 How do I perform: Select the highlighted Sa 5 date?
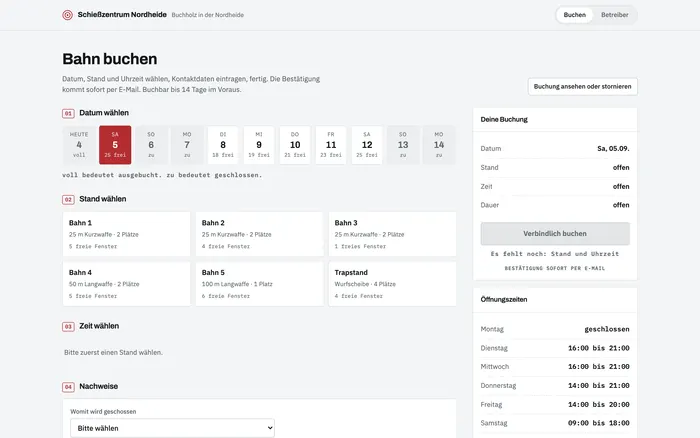tap(115, 145)
